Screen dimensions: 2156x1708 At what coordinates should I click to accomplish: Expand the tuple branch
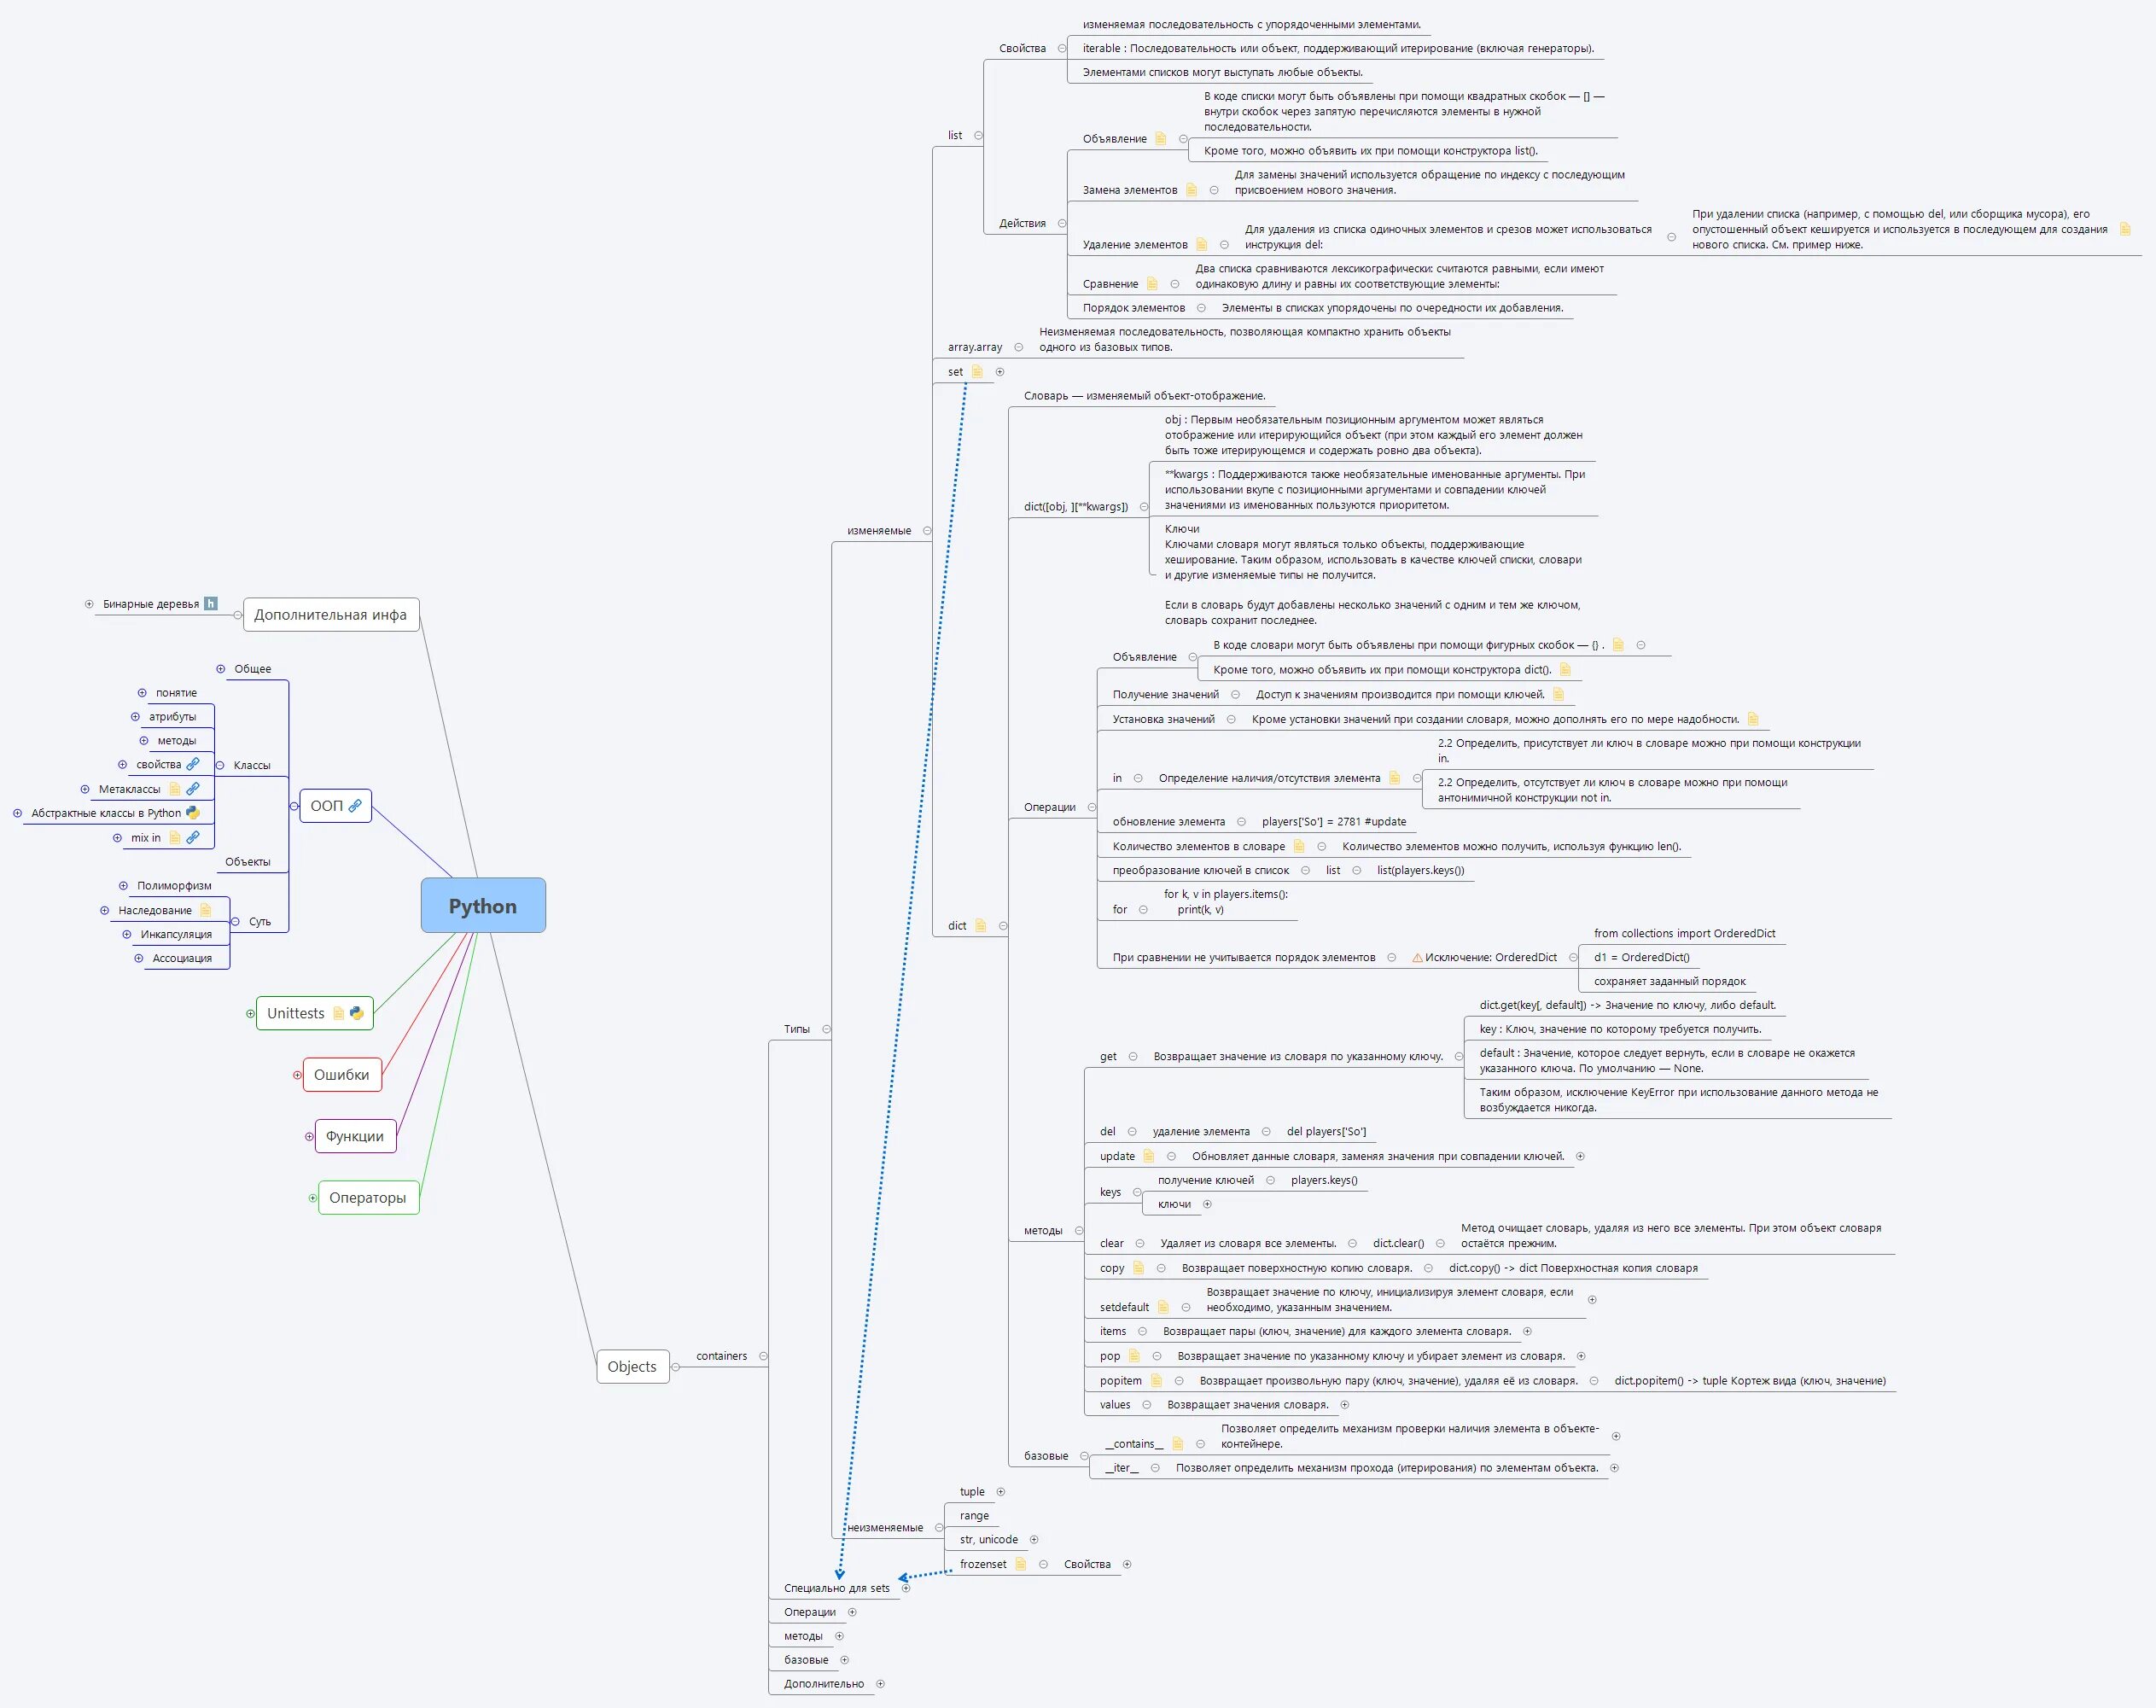click(x=1000, y=1492)
